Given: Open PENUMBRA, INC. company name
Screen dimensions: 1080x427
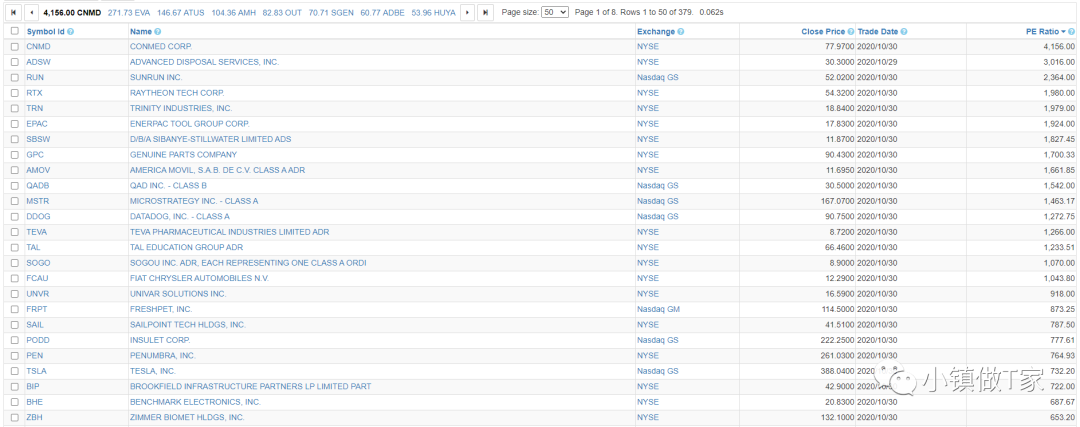Looking at the screenshot, I should coord(163,355).
